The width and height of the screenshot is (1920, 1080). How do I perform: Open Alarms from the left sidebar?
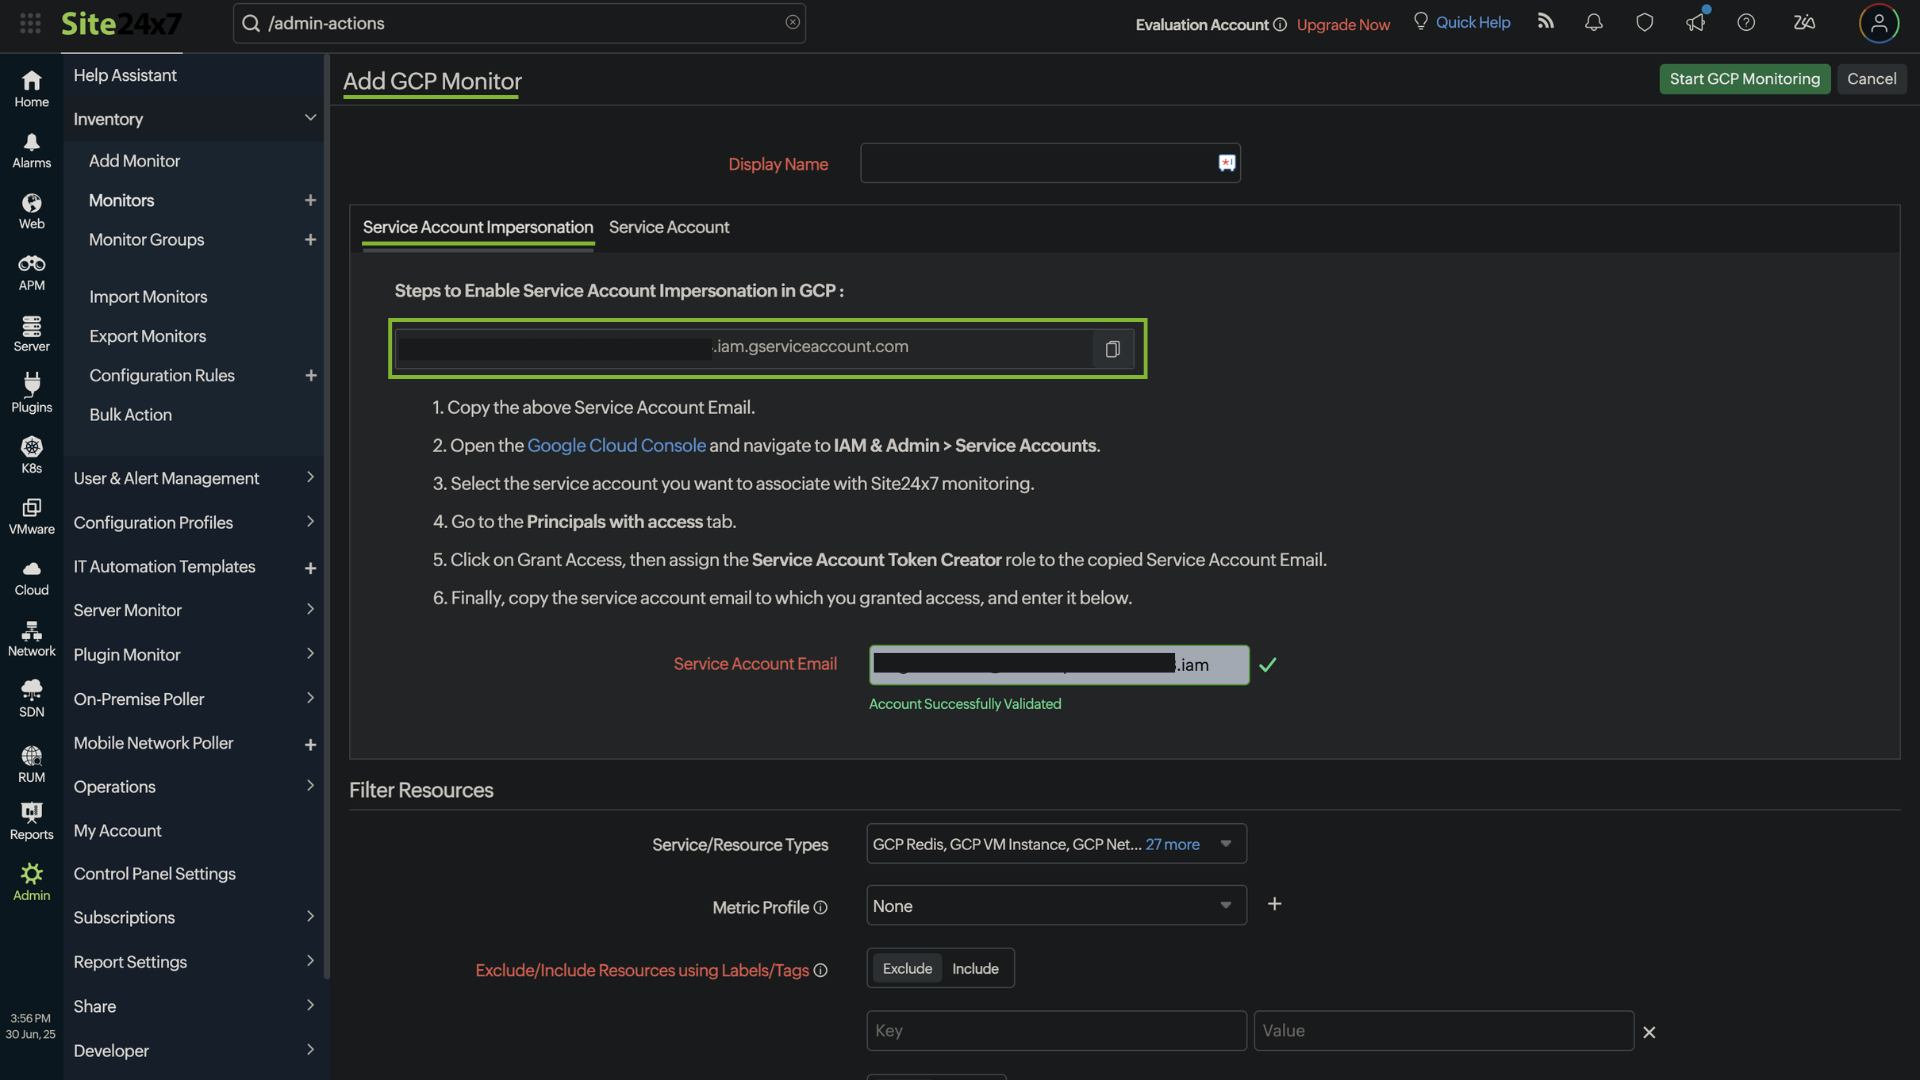(x=31, y=149)
